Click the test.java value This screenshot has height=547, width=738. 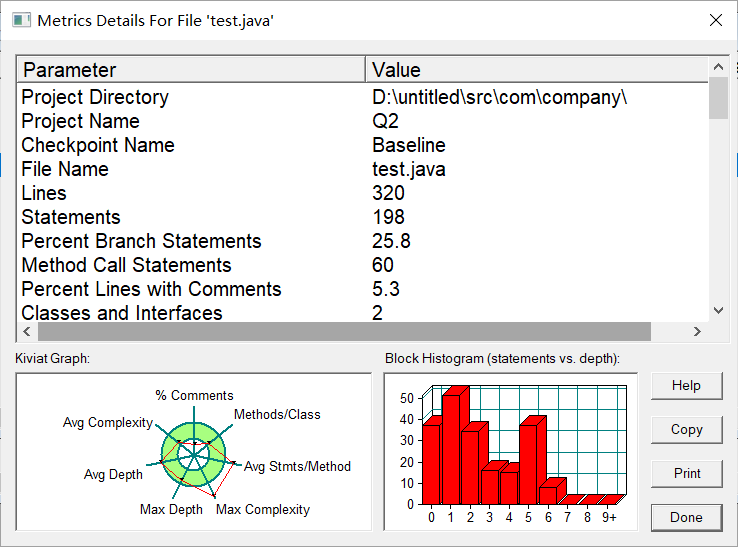point(409,169)
